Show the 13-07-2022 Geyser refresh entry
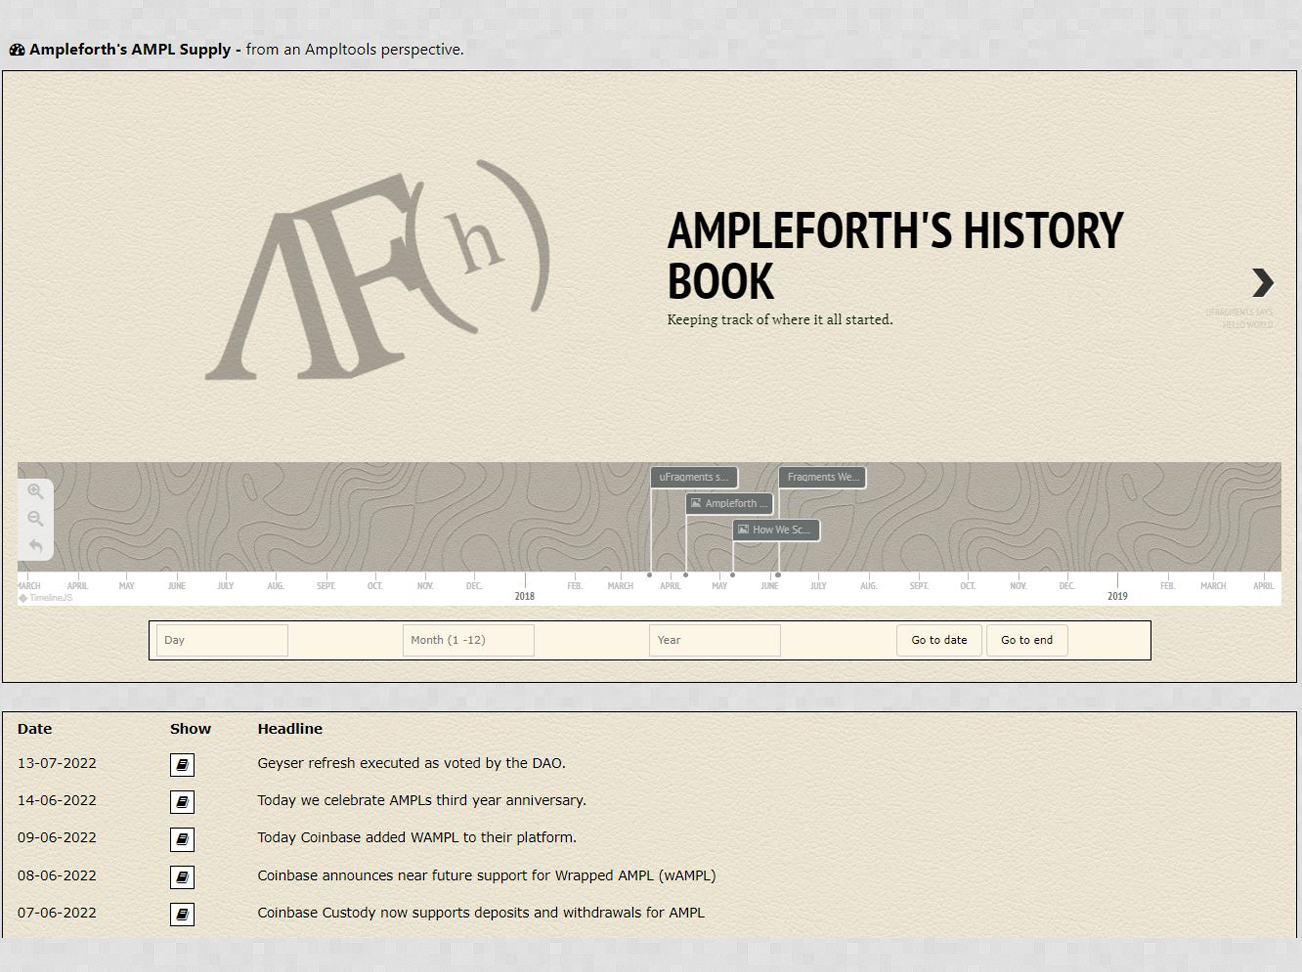The width and height of the screenshot is (1302, 972). pos(182,765)
